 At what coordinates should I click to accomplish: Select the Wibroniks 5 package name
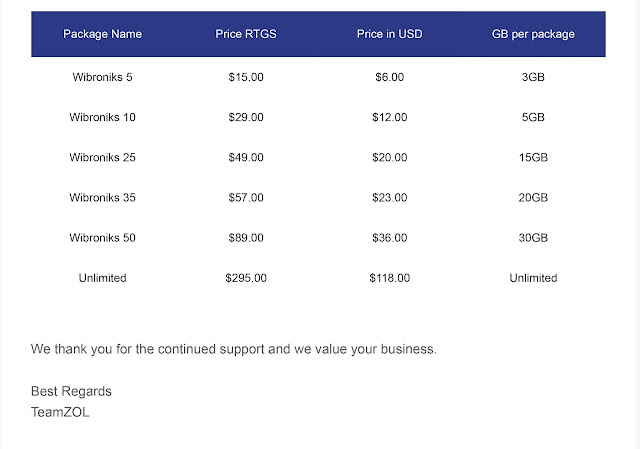102,77
